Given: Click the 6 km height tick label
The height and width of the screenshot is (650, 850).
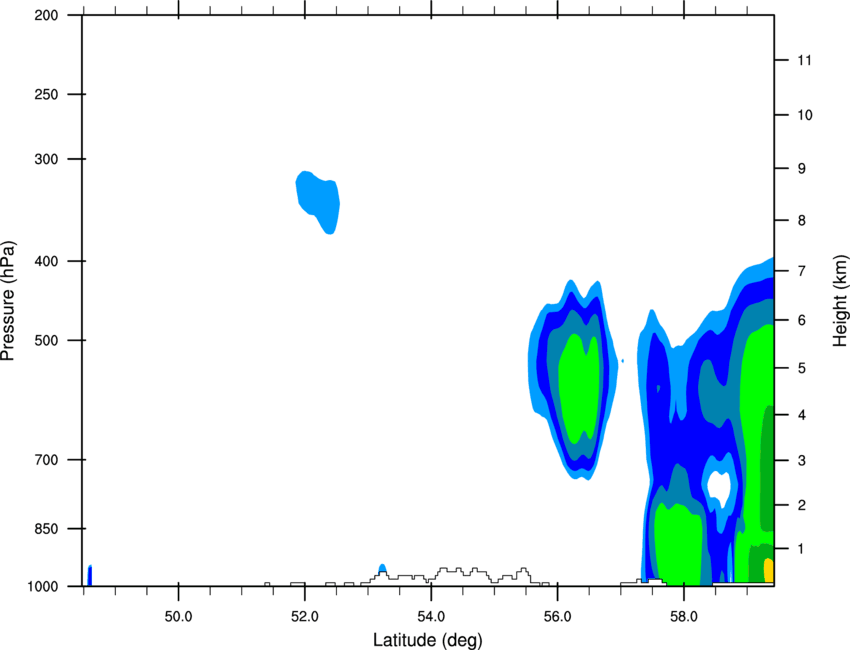Looking at the screenshot, I should pyautogui.click(x=802, y=320).
